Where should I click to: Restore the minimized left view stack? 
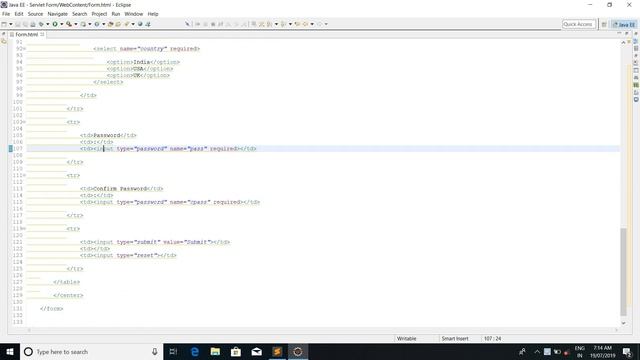pyautogui.click(x=4, y=34)
